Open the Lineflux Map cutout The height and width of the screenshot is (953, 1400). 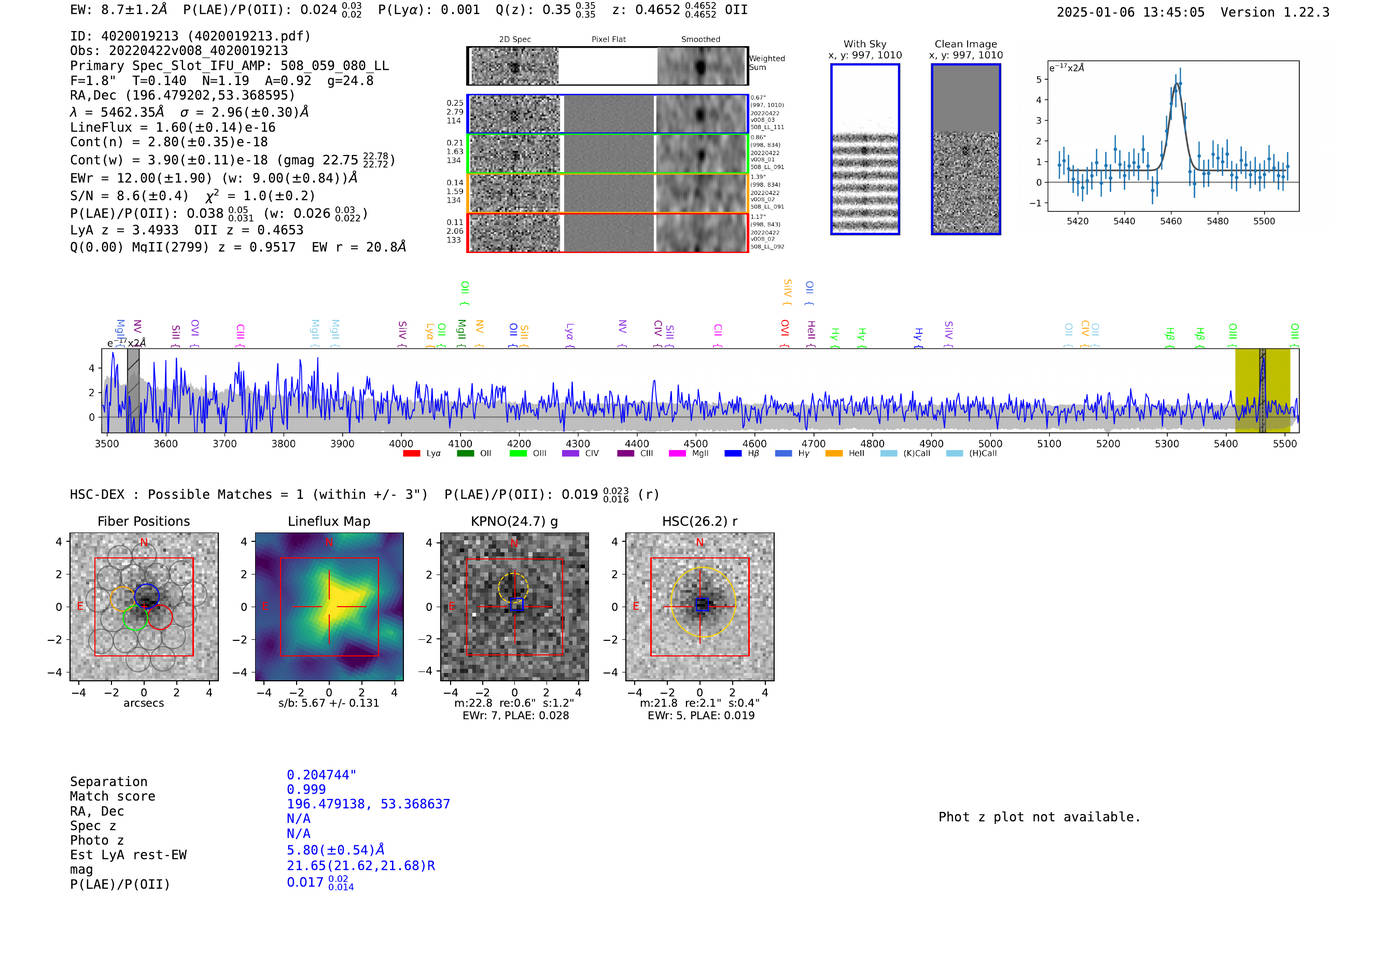click(329, 606)
